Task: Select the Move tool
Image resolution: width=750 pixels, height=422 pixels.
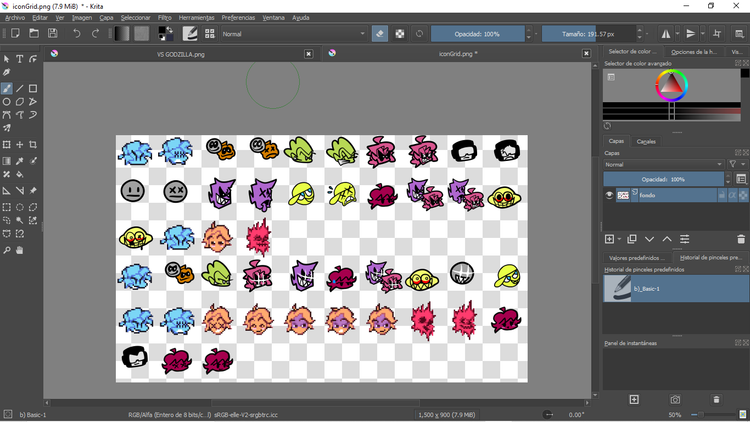Action: coord(20,144)
